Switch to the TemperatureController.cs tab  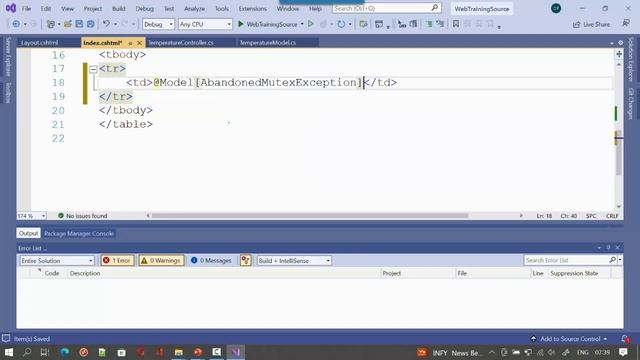(x=180, y=42)
